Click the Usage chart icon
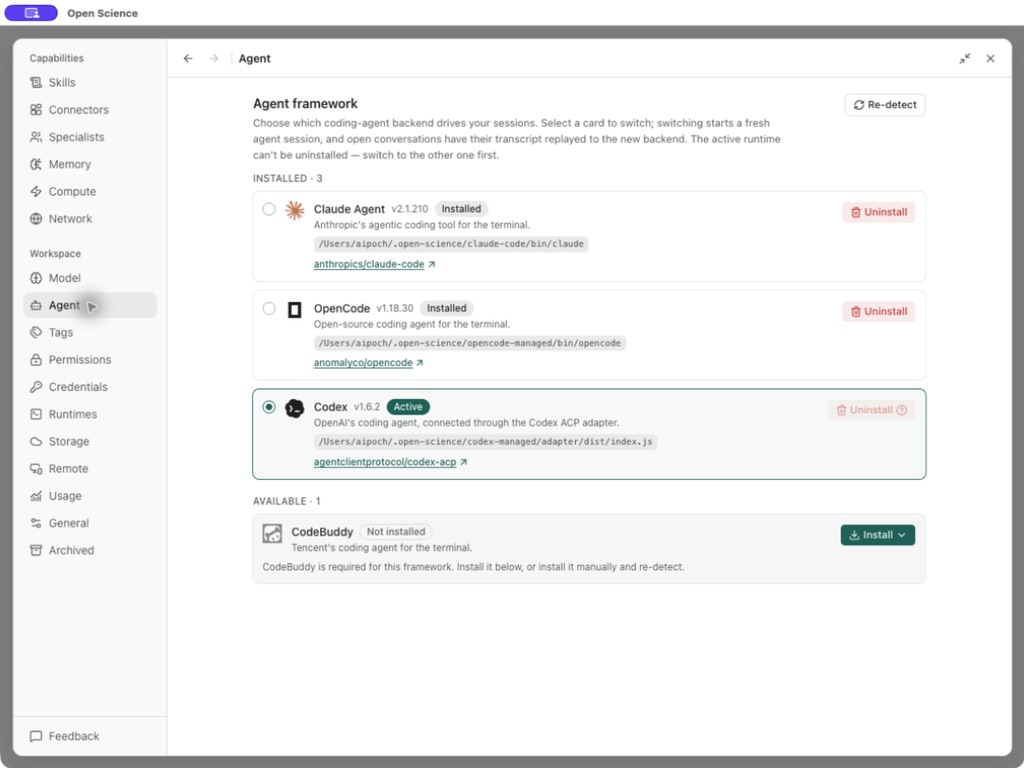Image resolution: width=1024 pixels, height=768 pixels. click(36, 496)
